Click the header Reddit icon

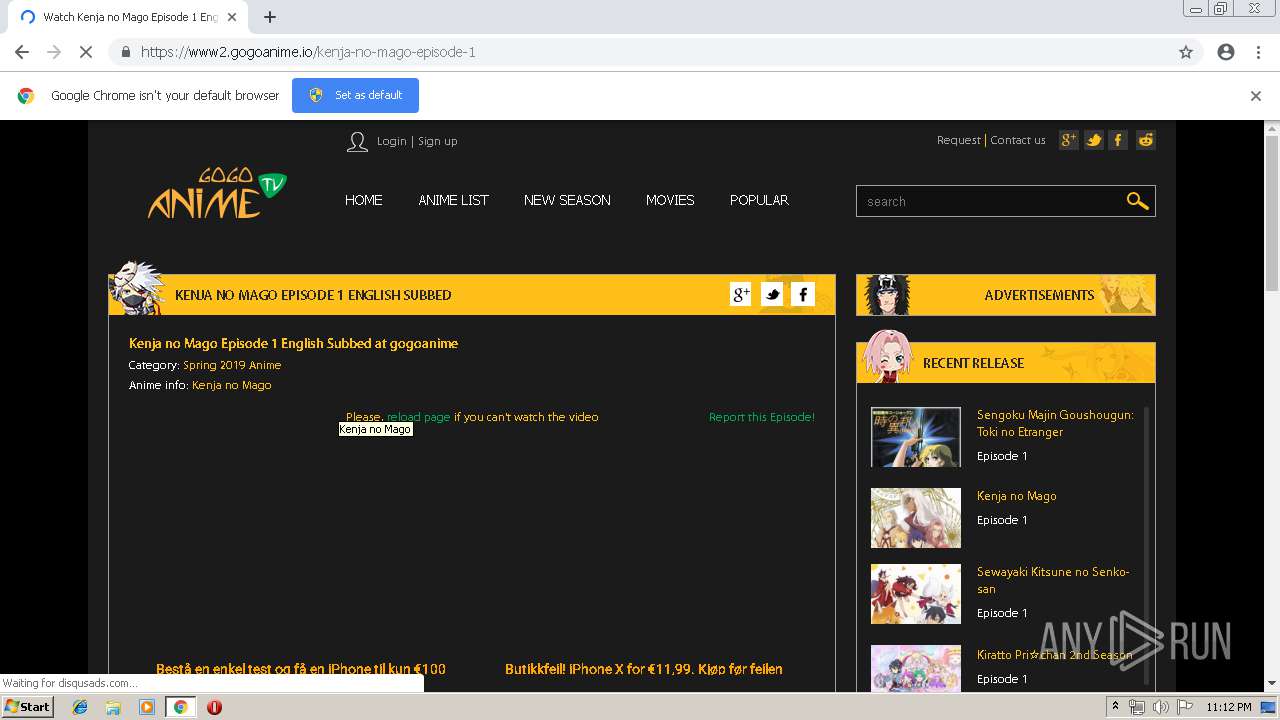(1146, 140)
